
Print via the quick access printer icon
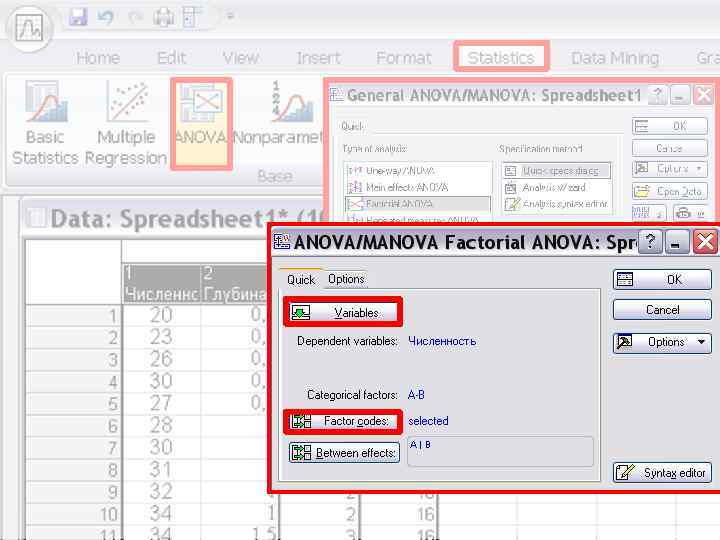[x=164, y=17]
